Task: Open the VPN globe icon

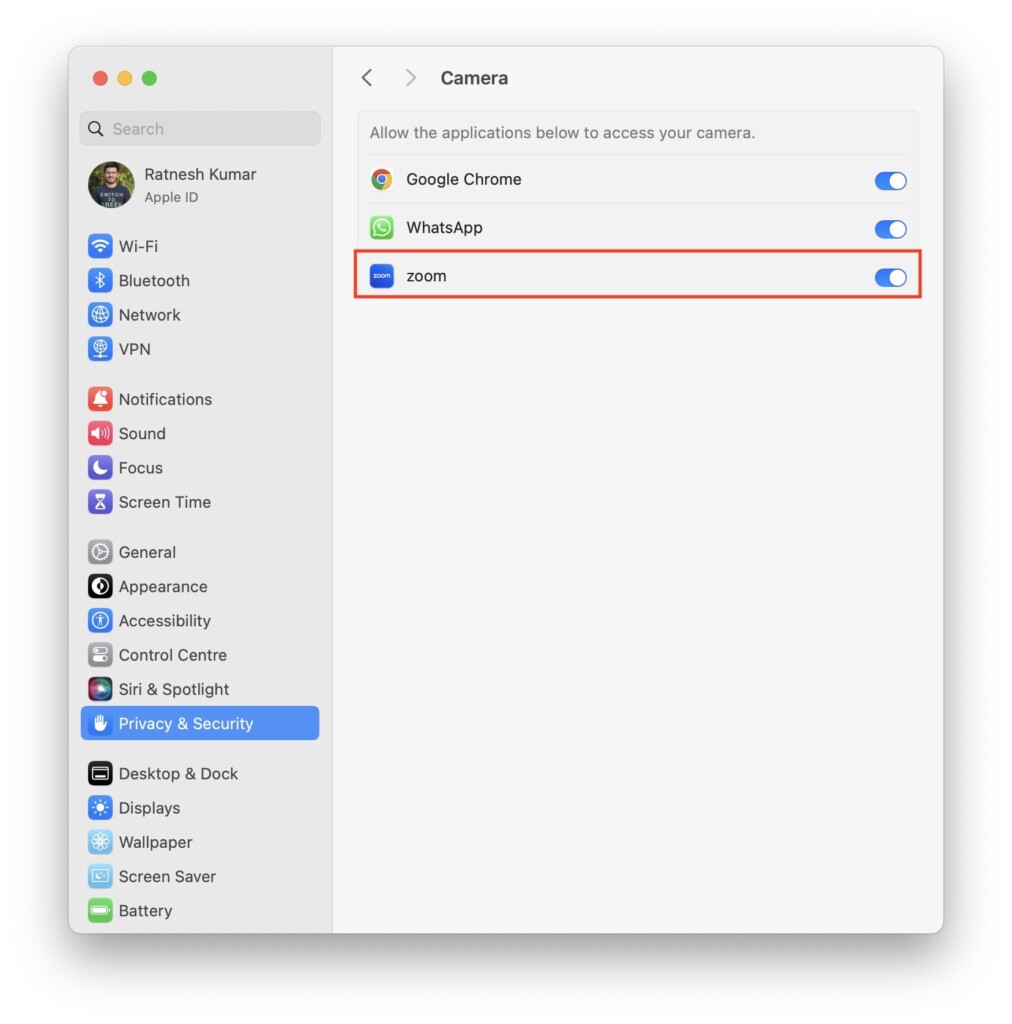Action: 100,349
